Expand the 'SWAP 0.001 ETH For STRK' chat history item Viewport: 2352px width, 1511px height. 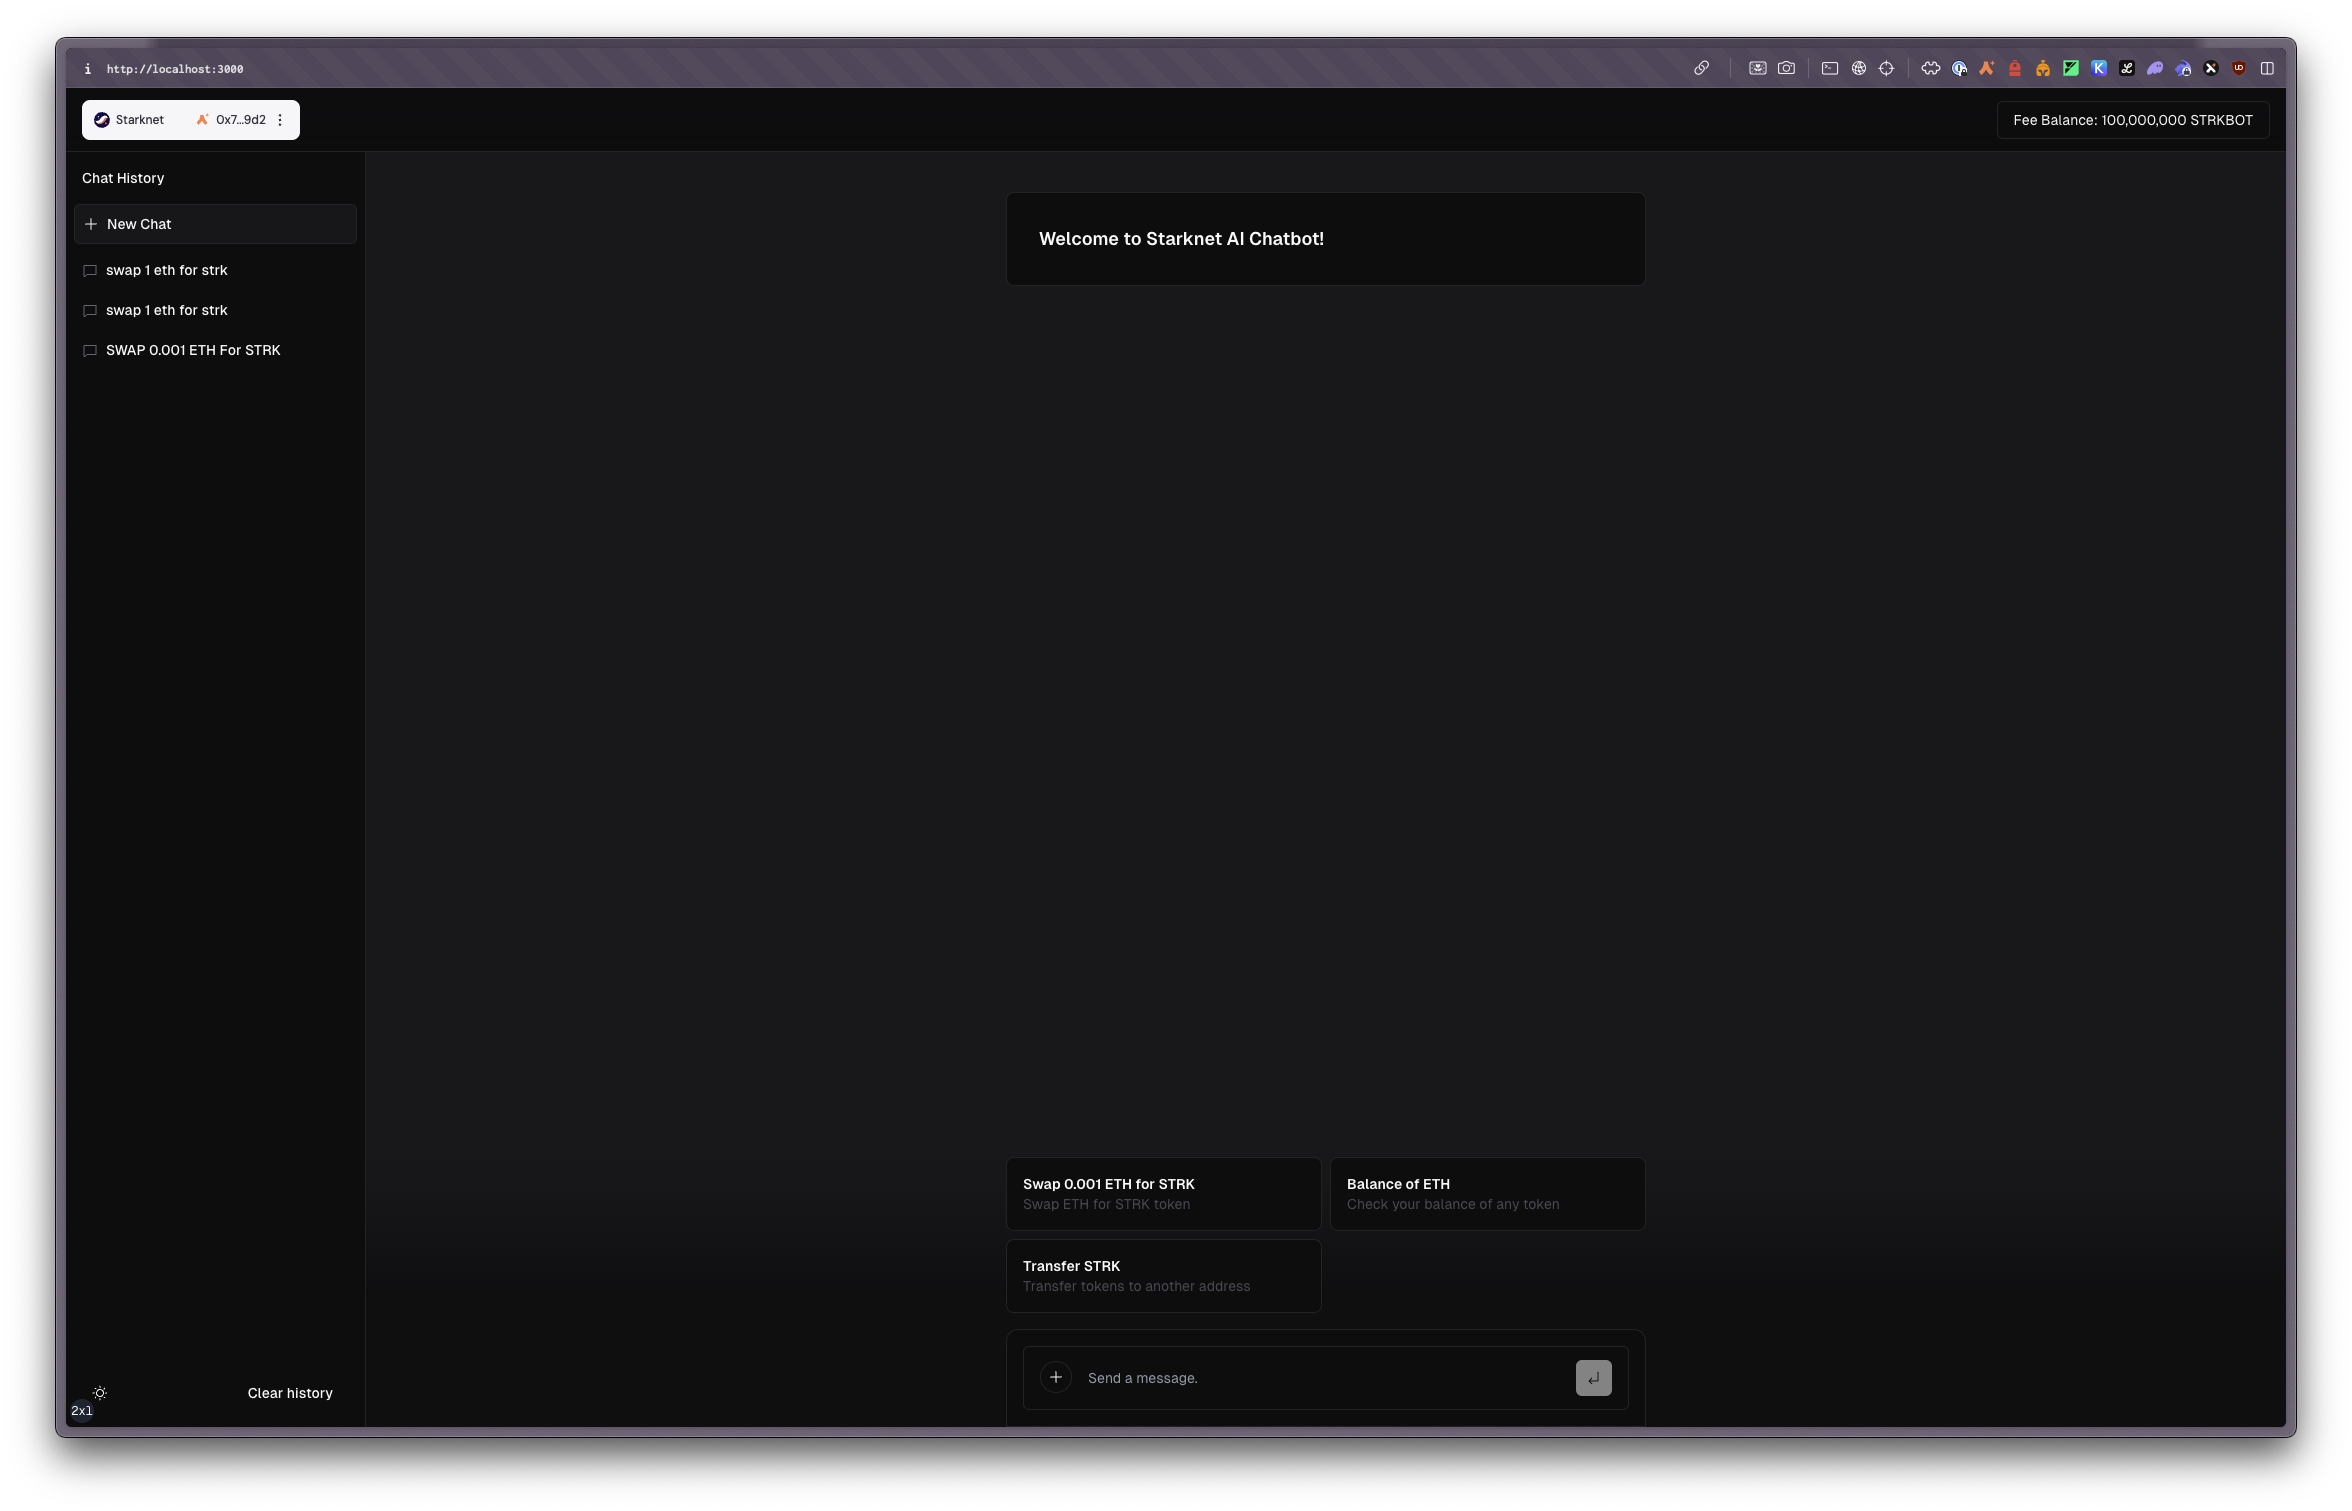(192, 350)
